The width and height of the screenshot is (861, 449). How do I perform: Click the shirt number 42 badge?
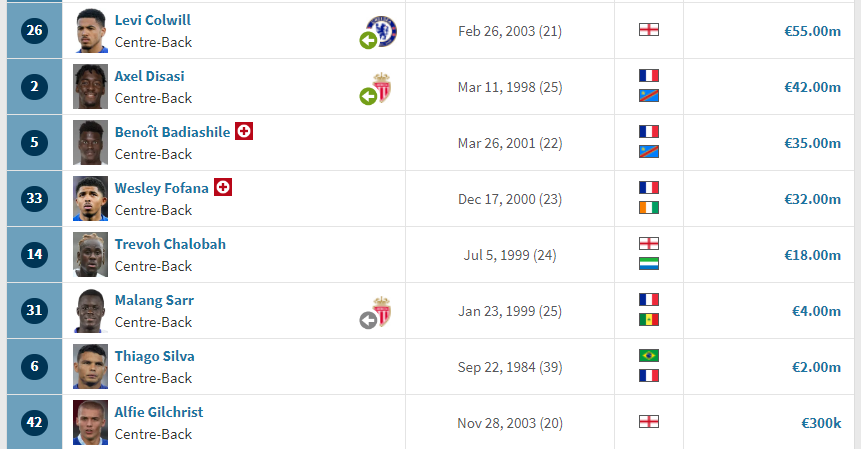click(x=34, y=422)
